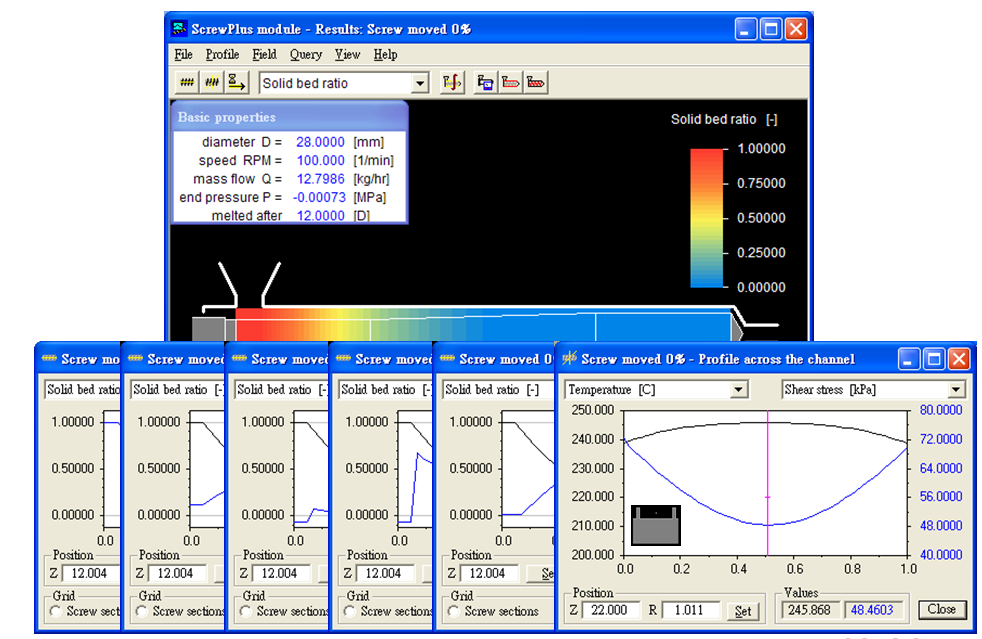
Task: Click the title icon of the Profile across the channel window
Action: (569, 358)
